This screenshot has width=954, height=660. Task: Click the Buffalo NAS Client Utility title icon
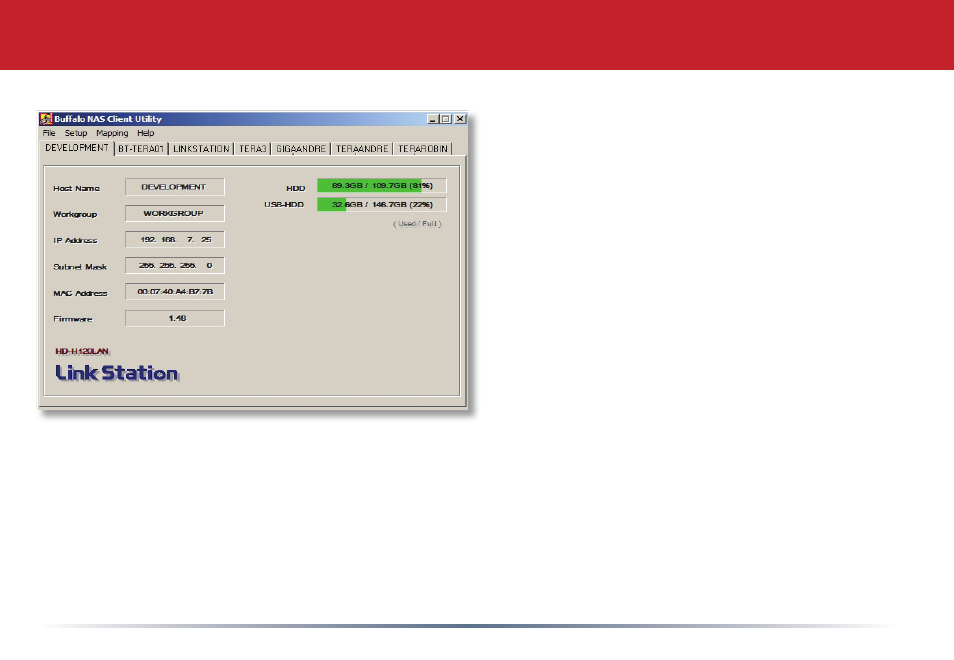click(46, 119)
